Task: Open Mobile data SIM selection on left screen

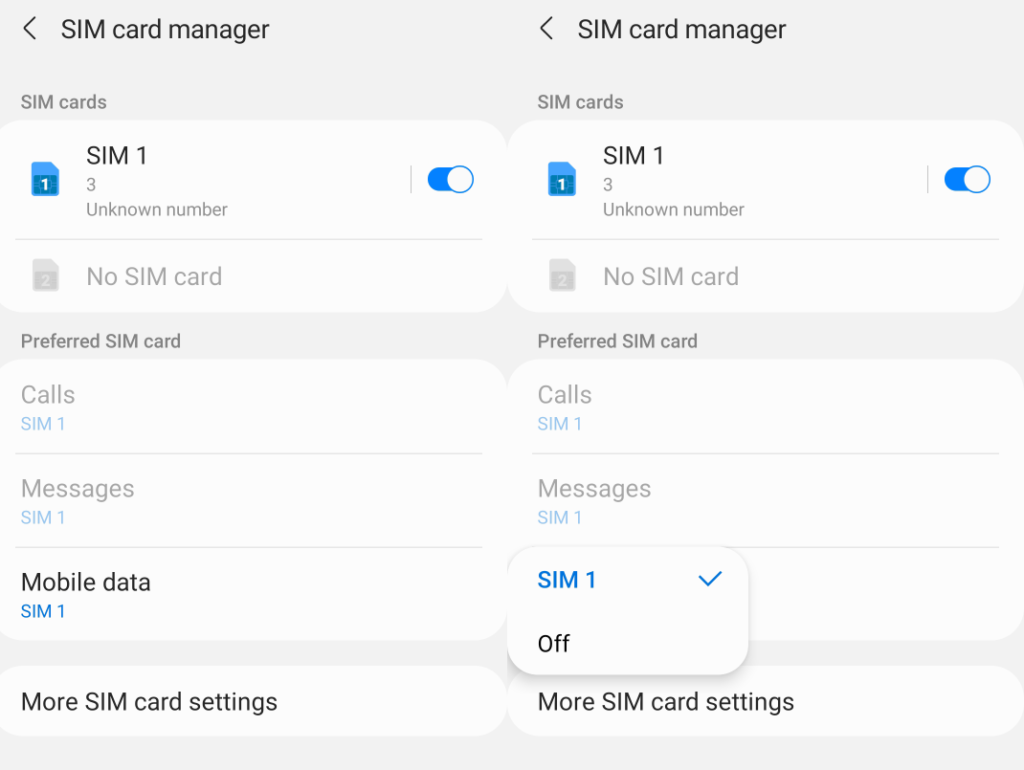Action: [251, 594]
